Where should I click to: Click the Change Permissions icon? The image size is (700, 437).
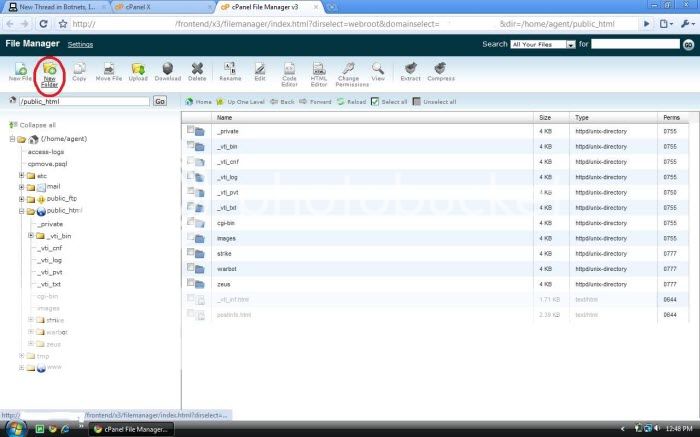pos(348,72)
